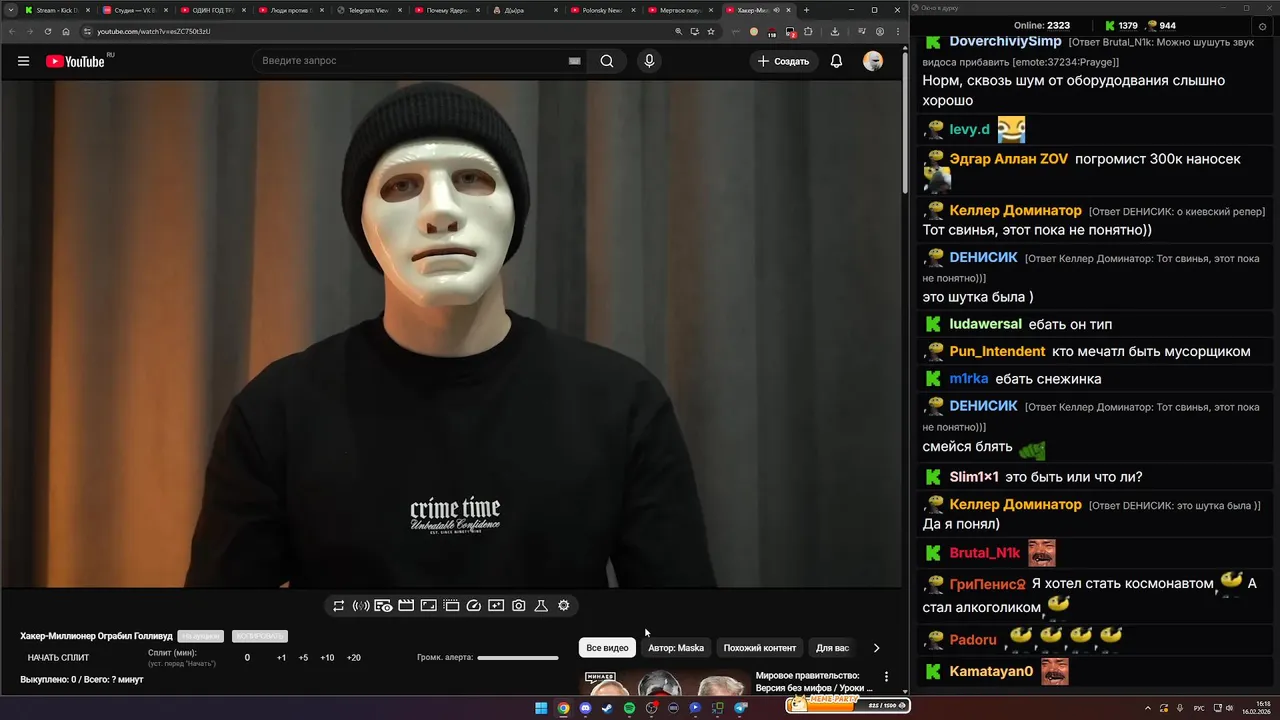Click the НАЧАТЬ СПЛИТ button
1280x720 pixels.
click(58, 658)
